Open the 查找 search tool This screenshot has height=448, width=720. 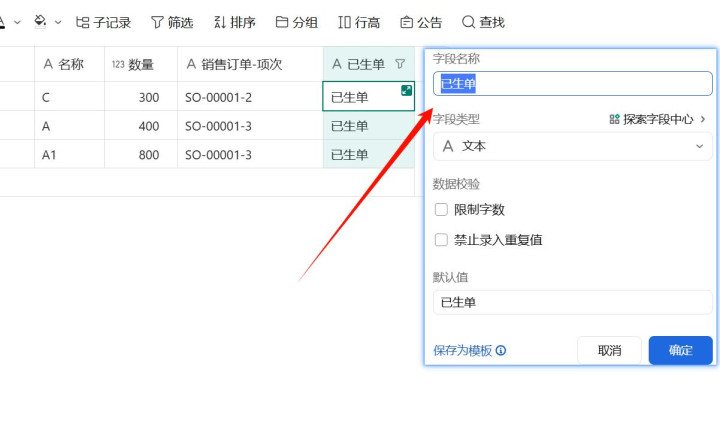484,22
